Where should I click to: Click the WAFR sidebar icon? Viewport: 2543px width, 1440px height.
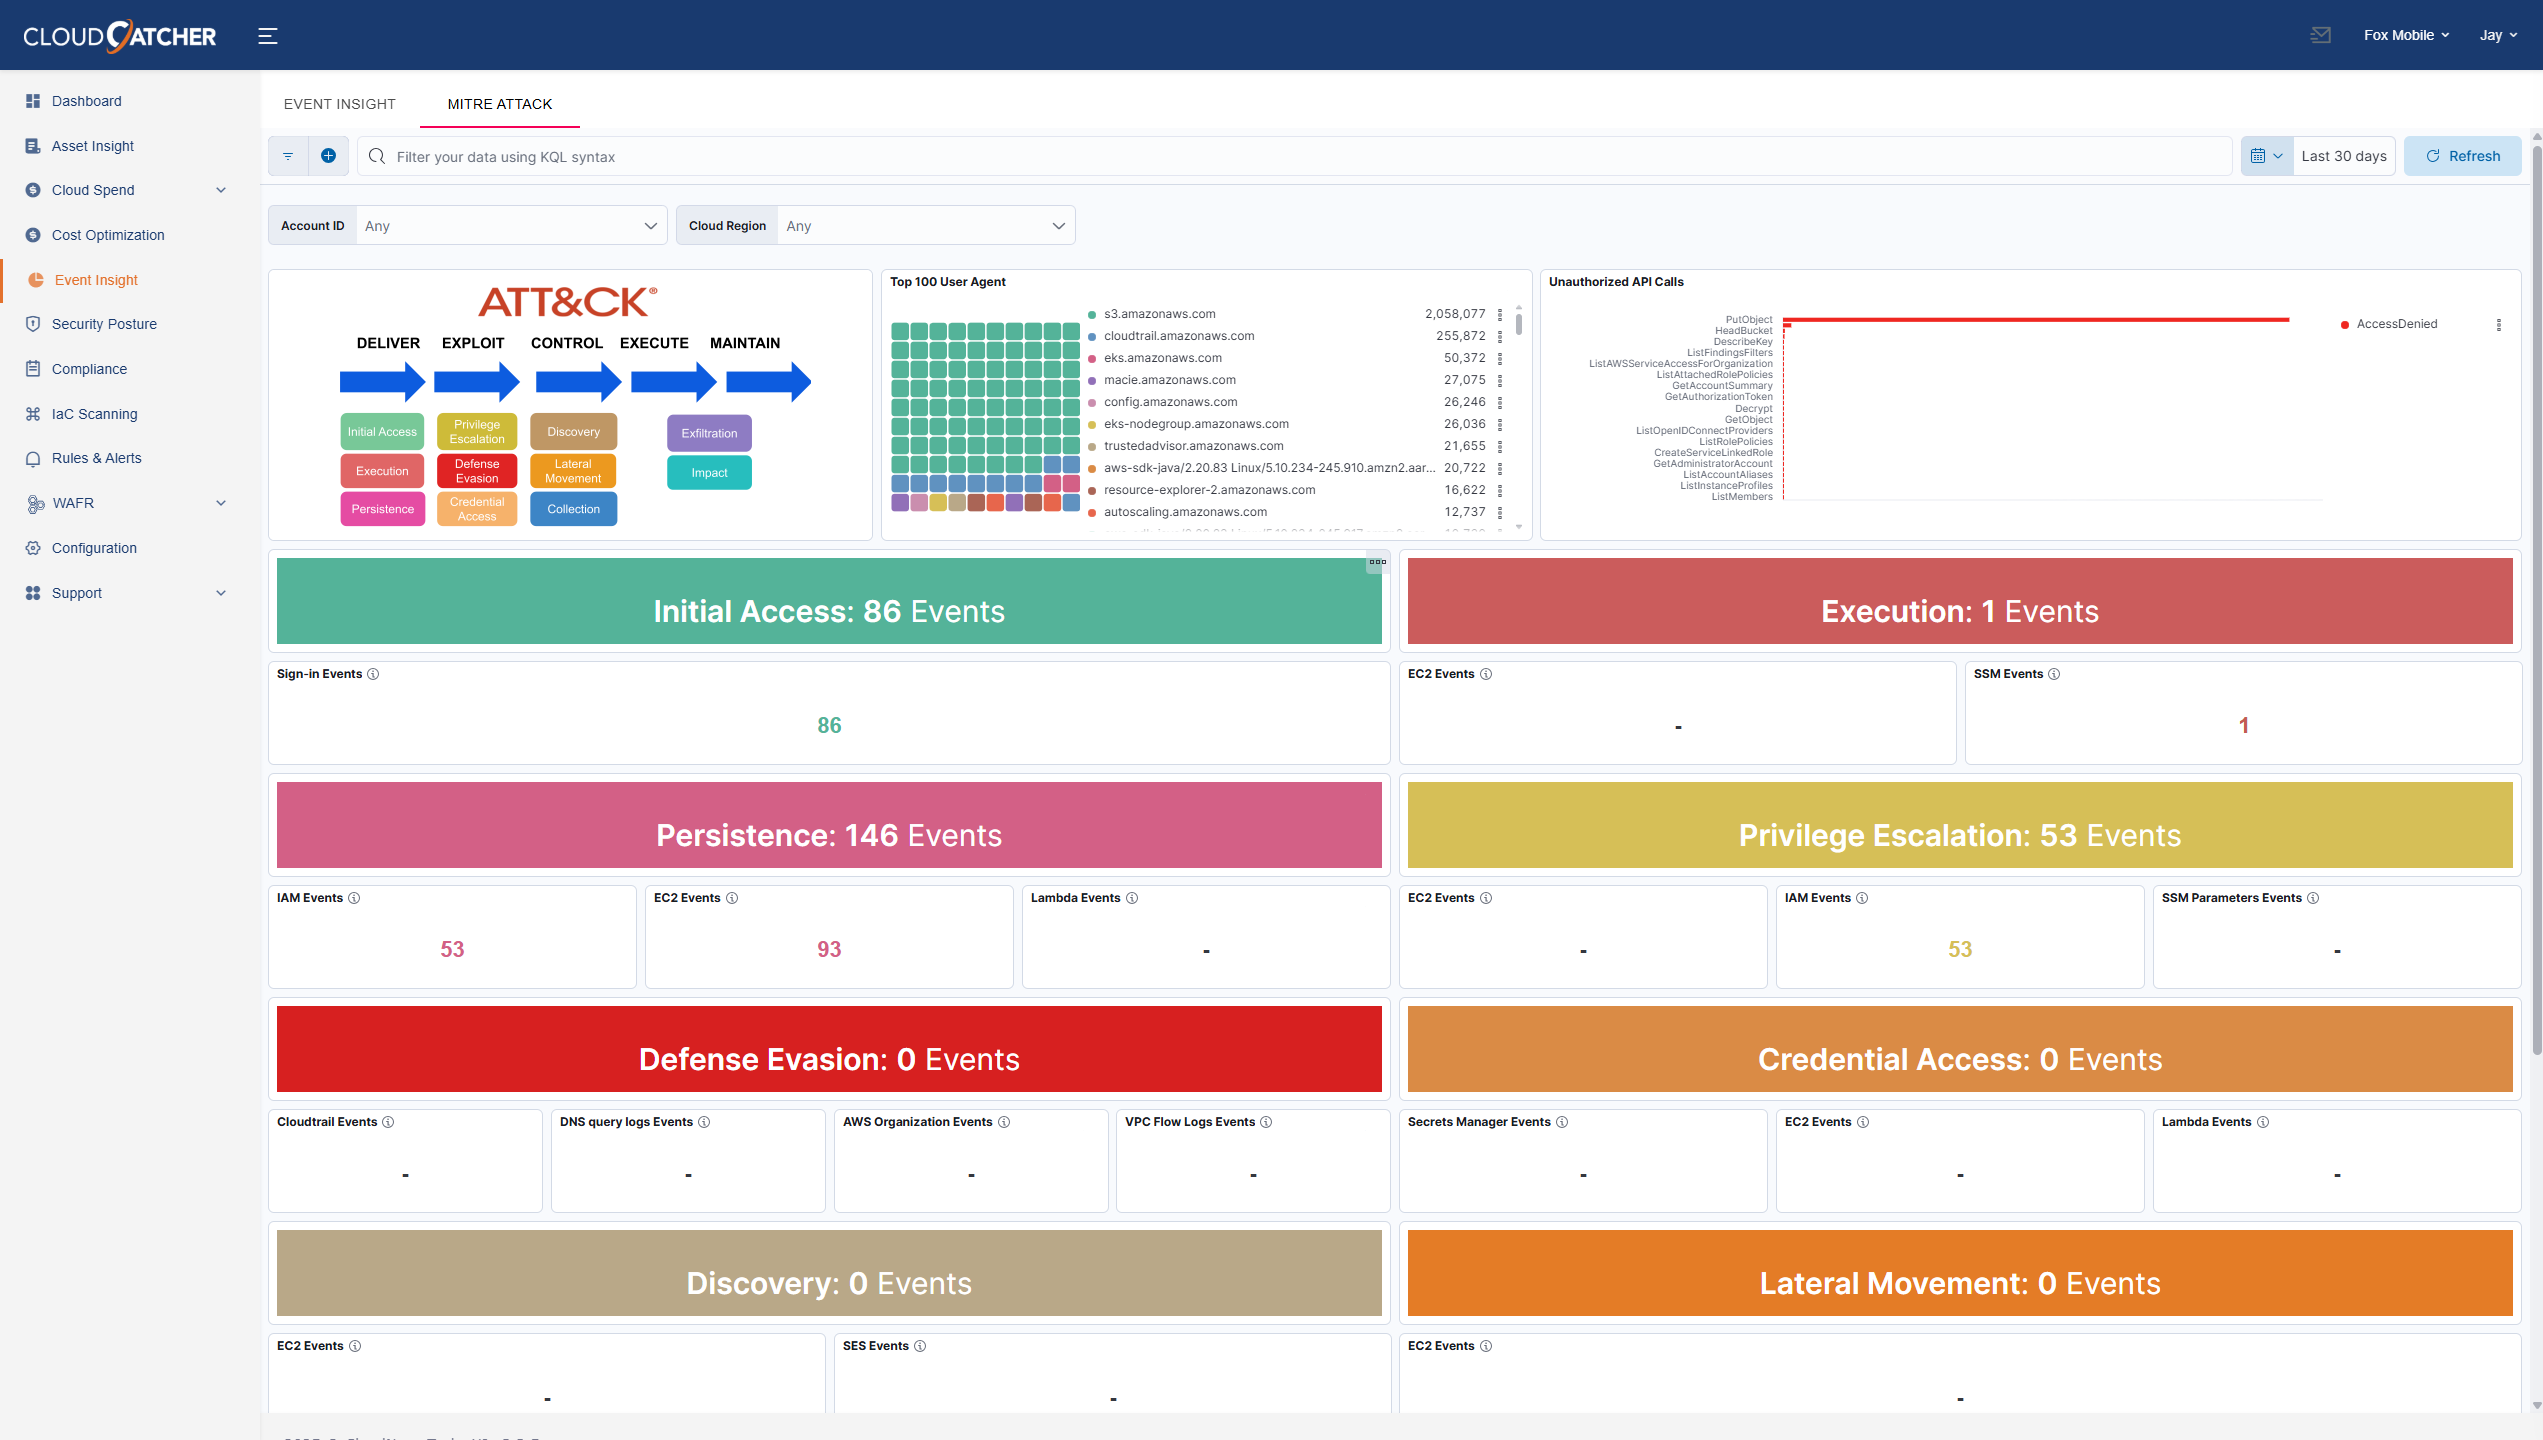(35, 503)
